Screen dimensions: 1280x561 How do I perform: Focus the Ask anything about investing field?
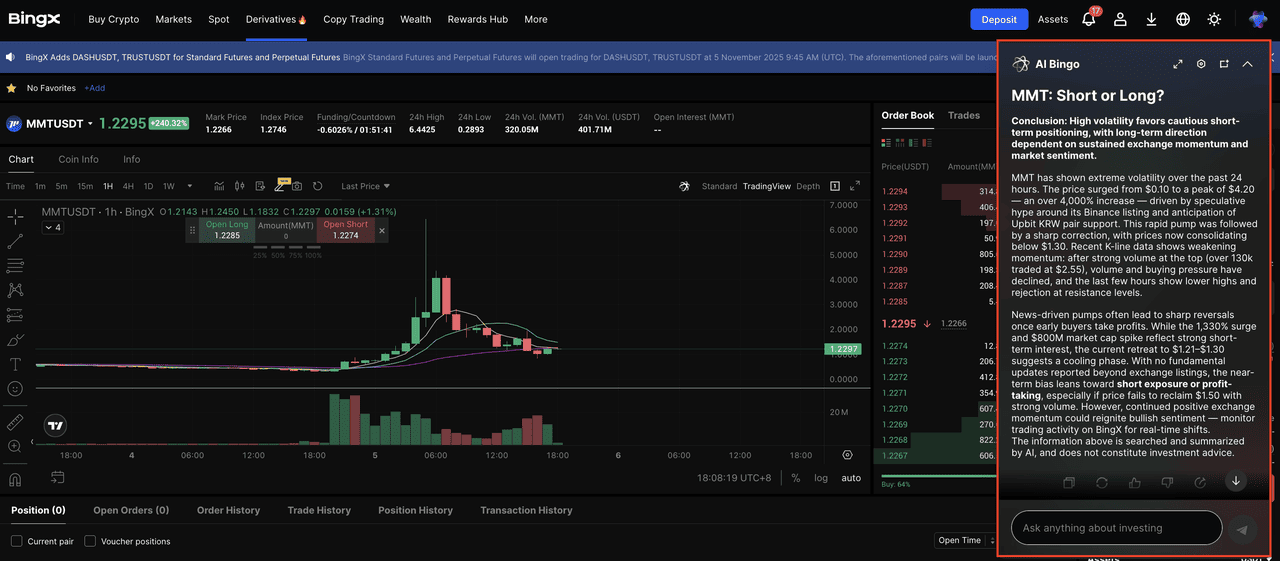1115,528
